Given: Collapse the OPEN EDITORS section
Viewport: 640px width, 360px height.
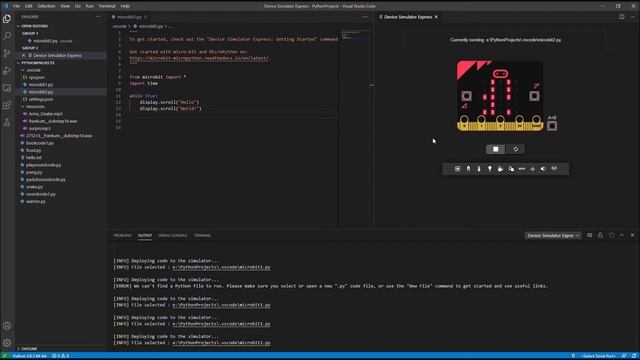Looking at the screenshot, I should [34, 26].
